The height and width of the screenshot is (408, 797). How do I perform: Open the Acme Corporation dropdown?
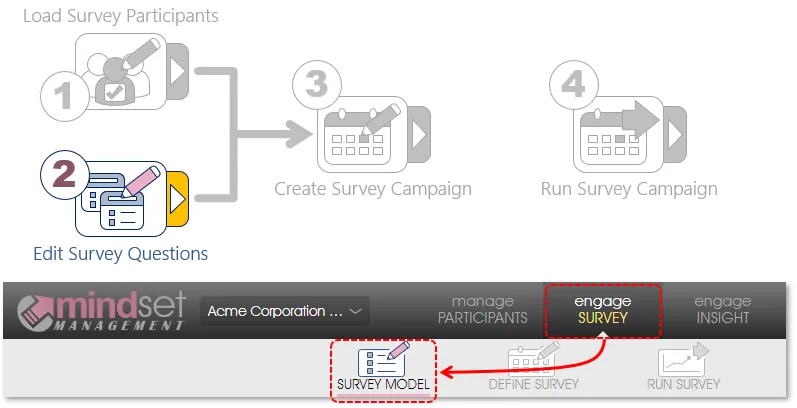[x=285, y=311]
